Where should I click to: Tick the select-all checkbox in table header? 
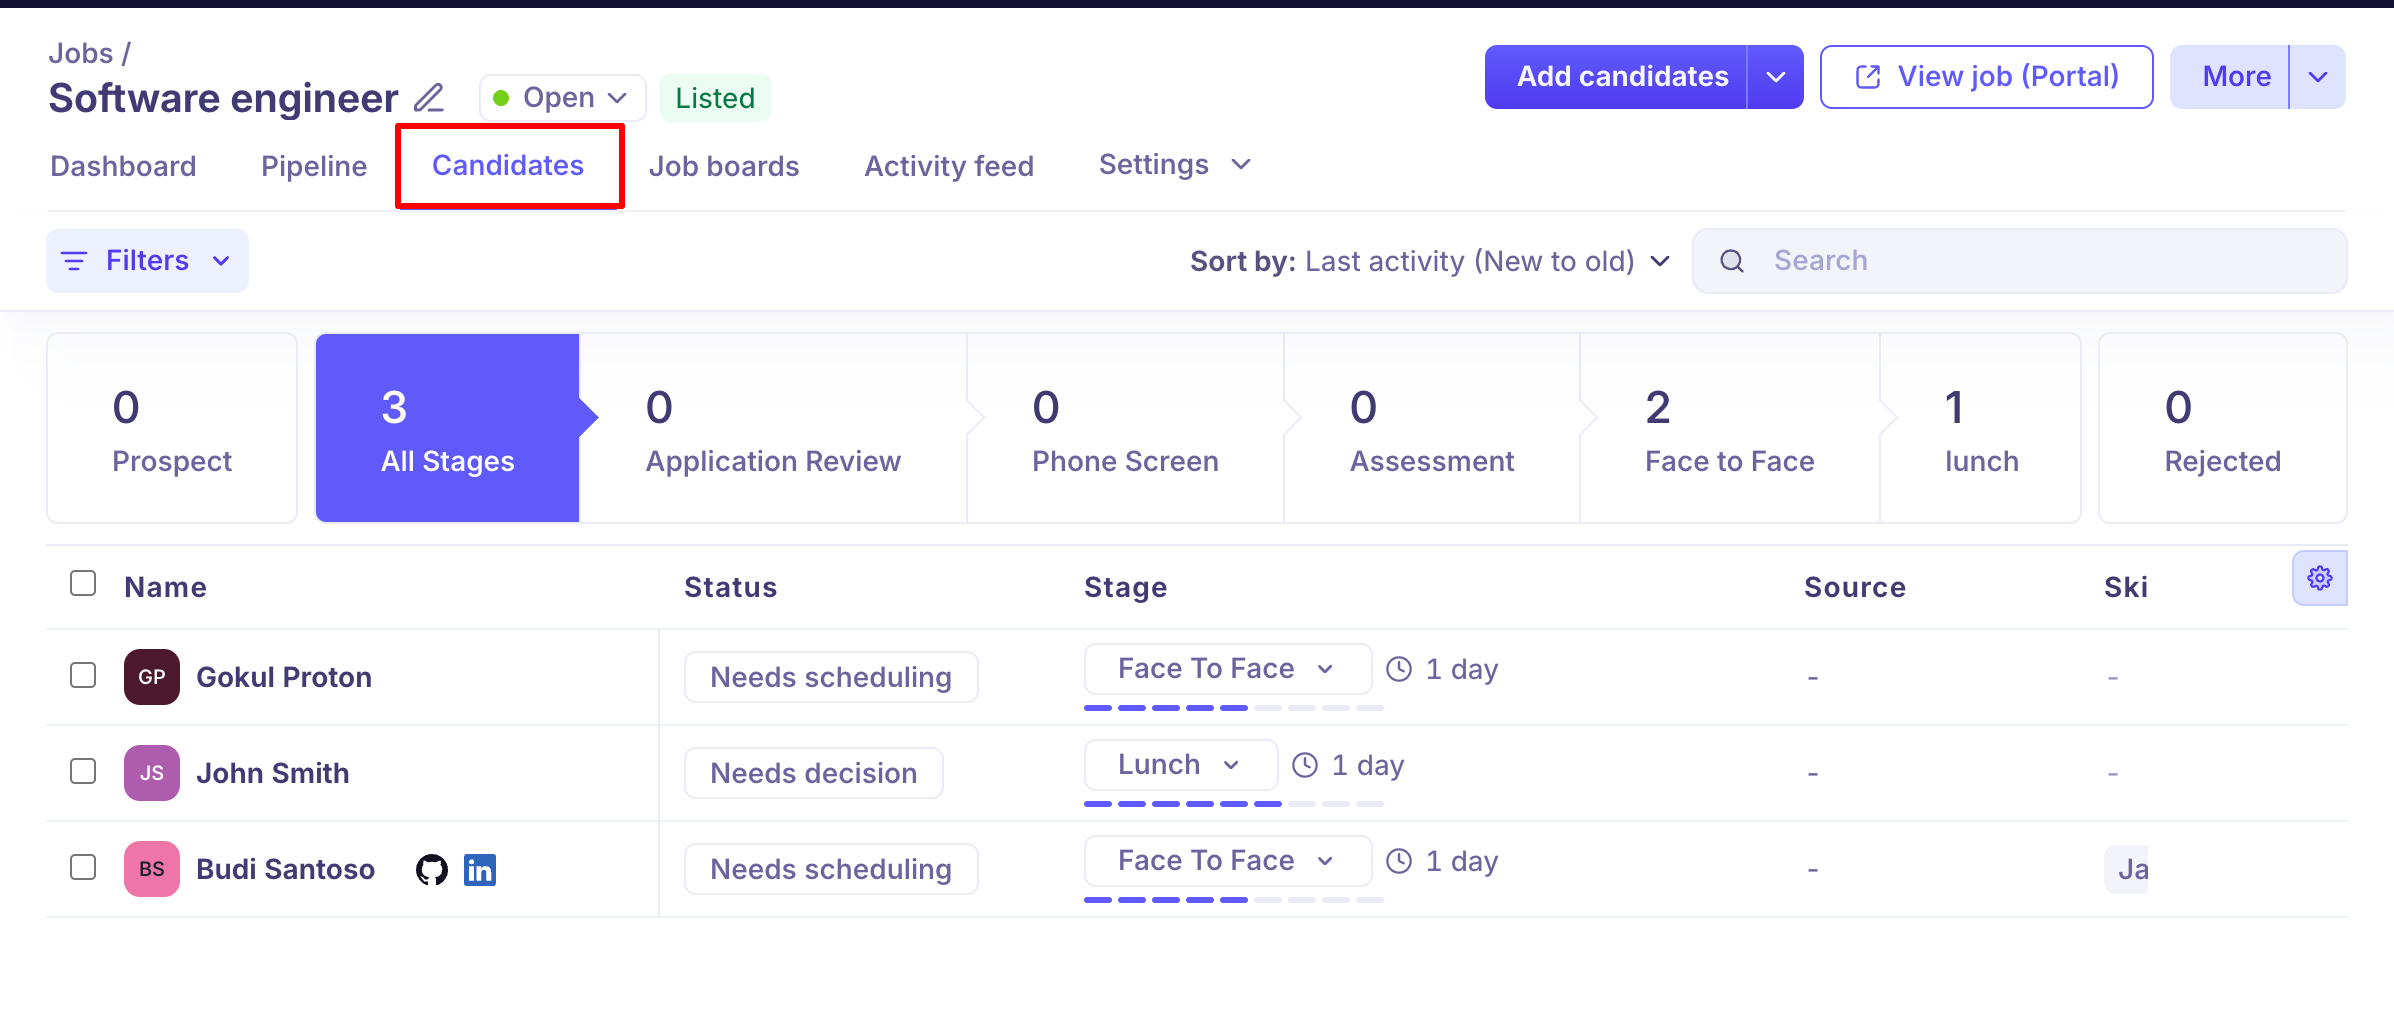83,583
